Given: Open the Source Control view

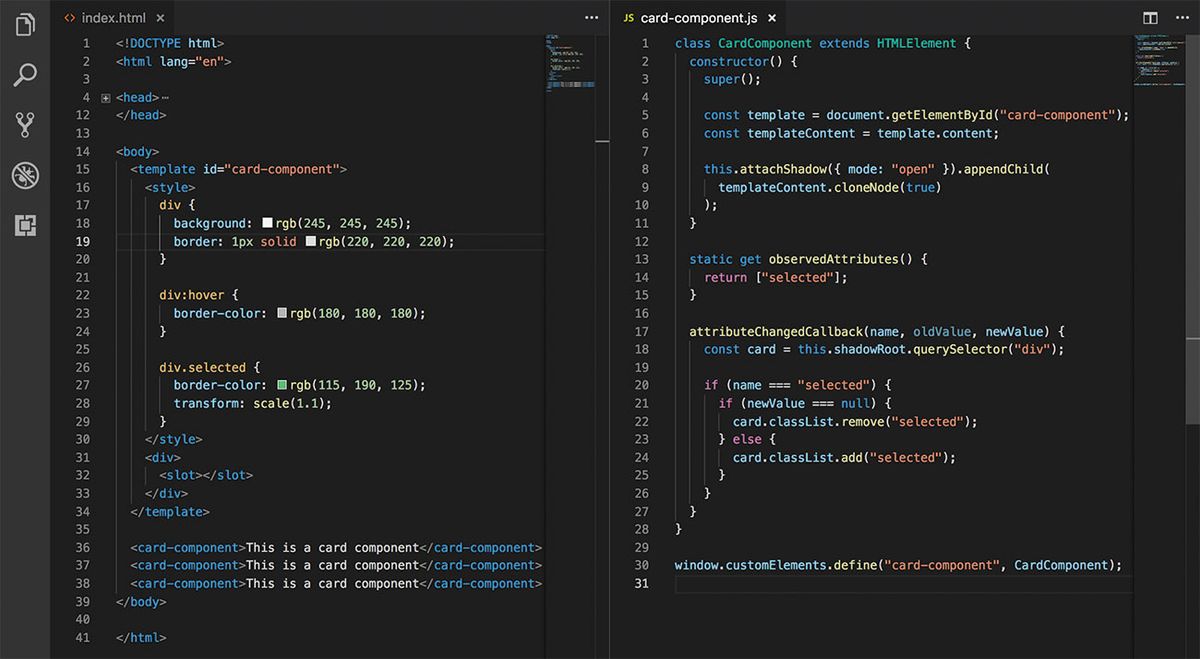Looking at the screenshot, I should click(x=25, y=125).
